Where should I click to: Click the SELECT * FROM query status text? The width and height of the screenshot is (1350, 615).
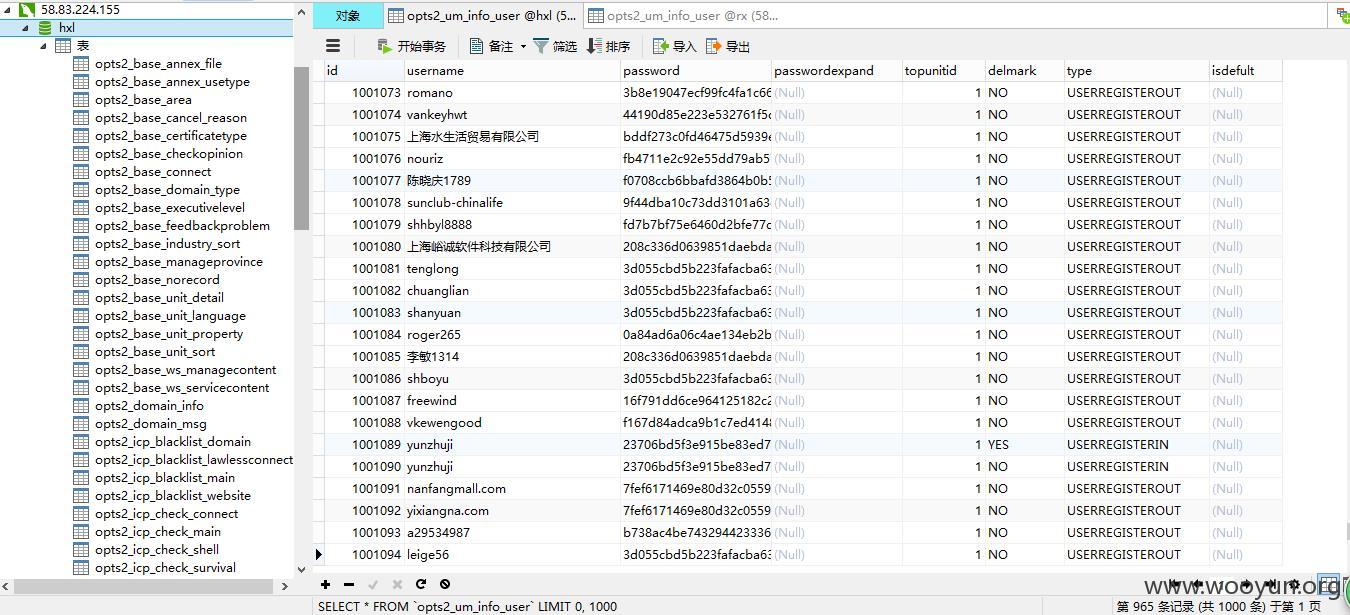[467, 606]
